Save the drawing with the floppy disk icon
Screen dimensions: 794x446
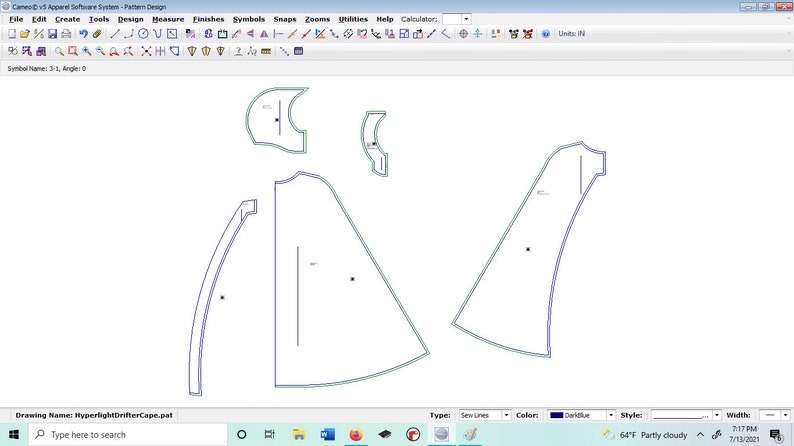click(x=53, y=34)
